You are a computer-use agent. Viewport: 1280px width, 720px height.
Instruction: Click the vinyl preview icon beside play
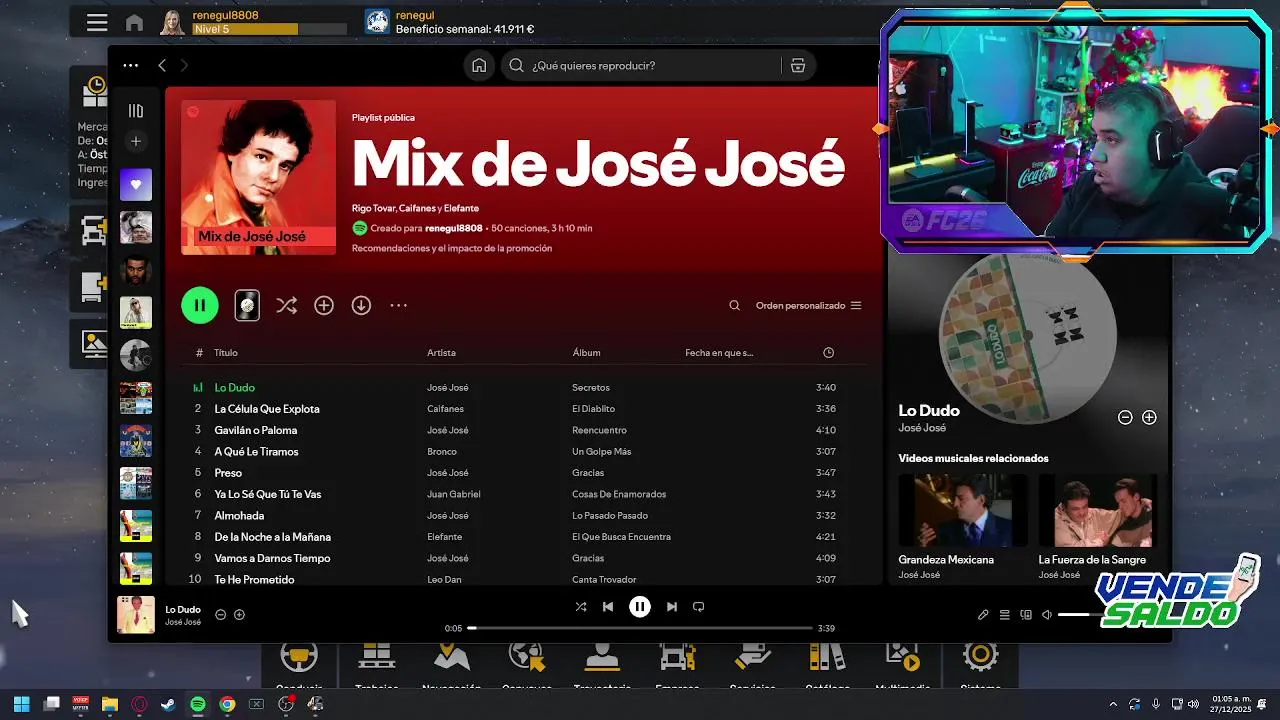247,305
